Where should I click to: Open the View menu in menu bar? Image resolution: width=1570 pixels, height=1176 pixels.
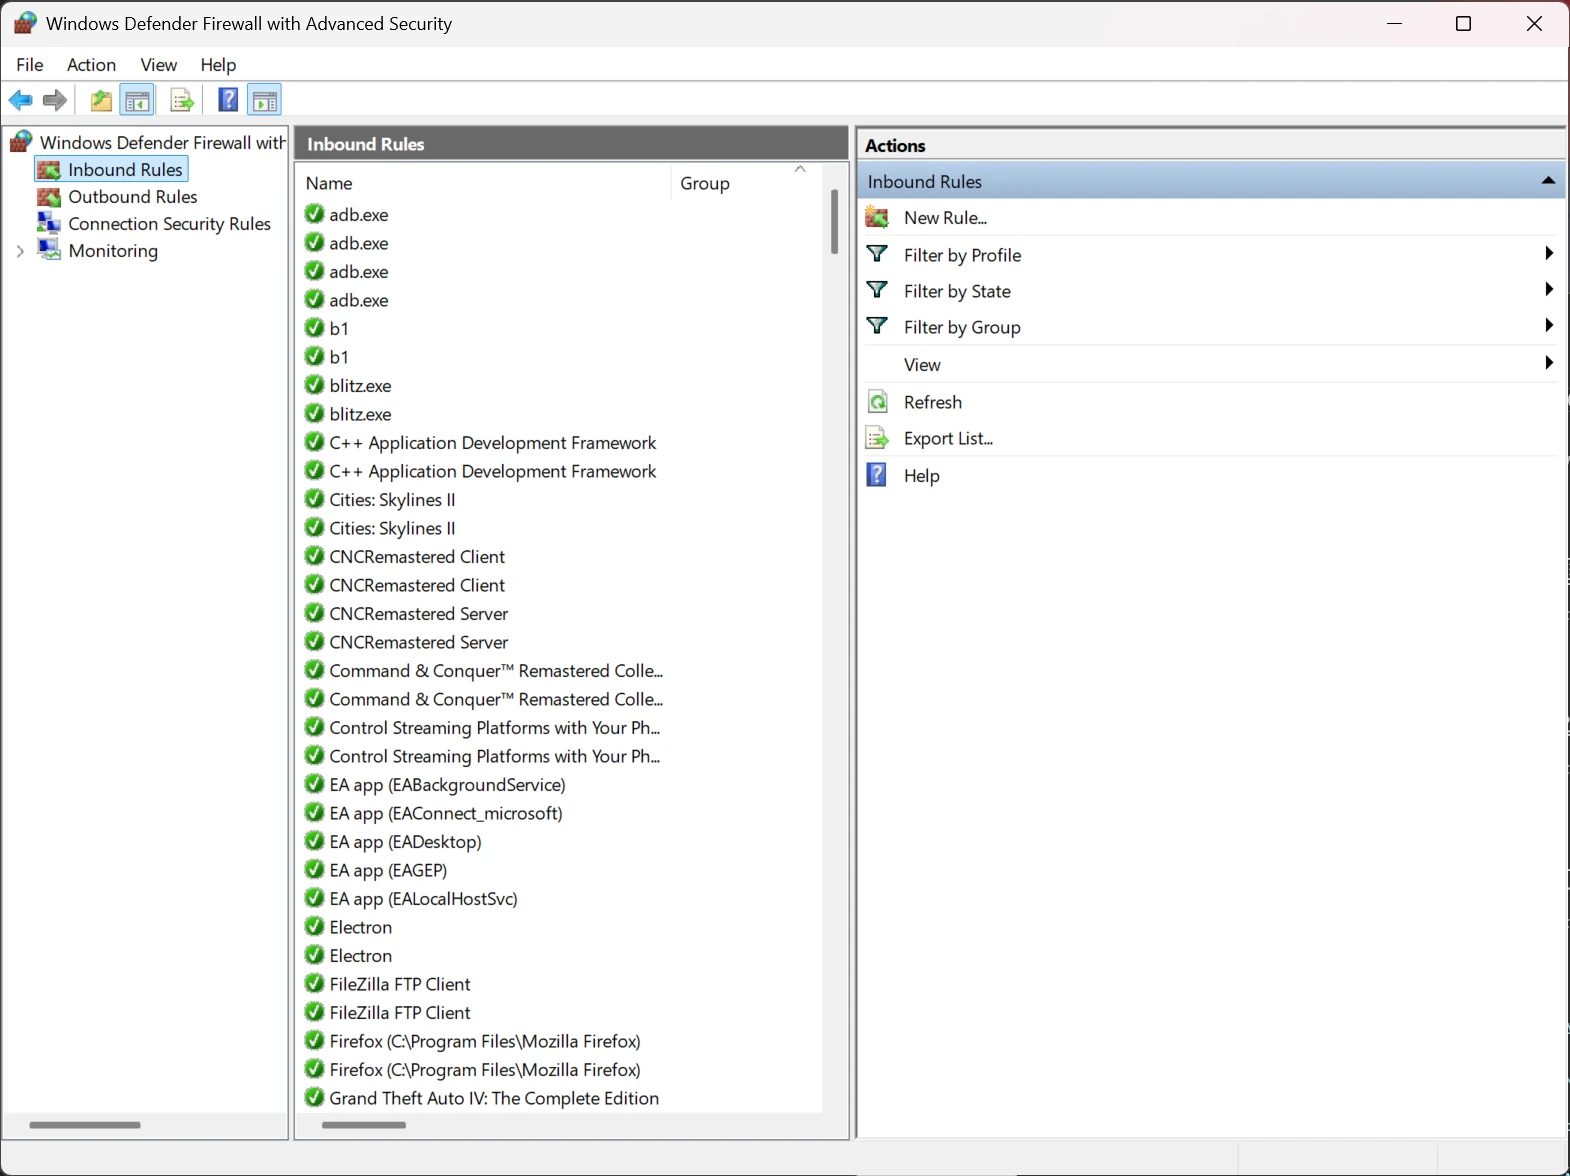[158, 65]
